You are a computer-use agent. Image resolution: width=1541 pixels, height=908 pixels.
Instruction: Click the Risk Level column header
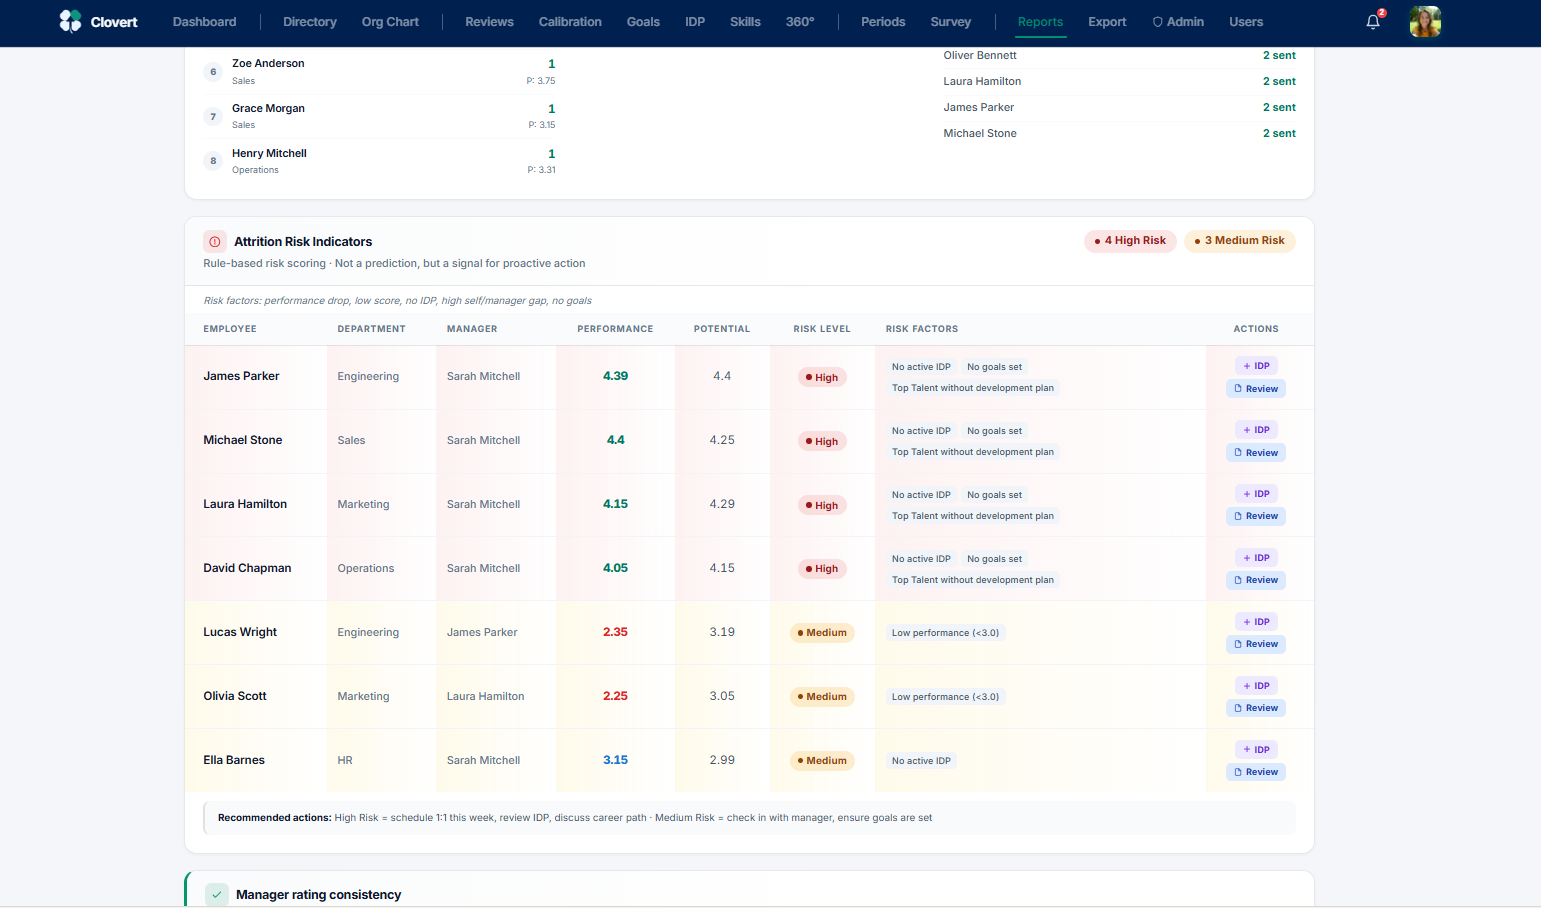click(822, 329)
